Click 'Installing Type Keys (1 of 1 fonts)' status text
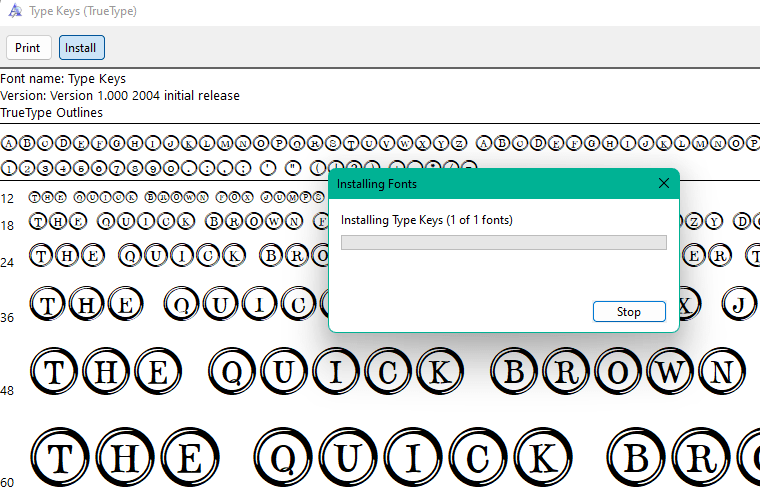 tap(427, 220)
